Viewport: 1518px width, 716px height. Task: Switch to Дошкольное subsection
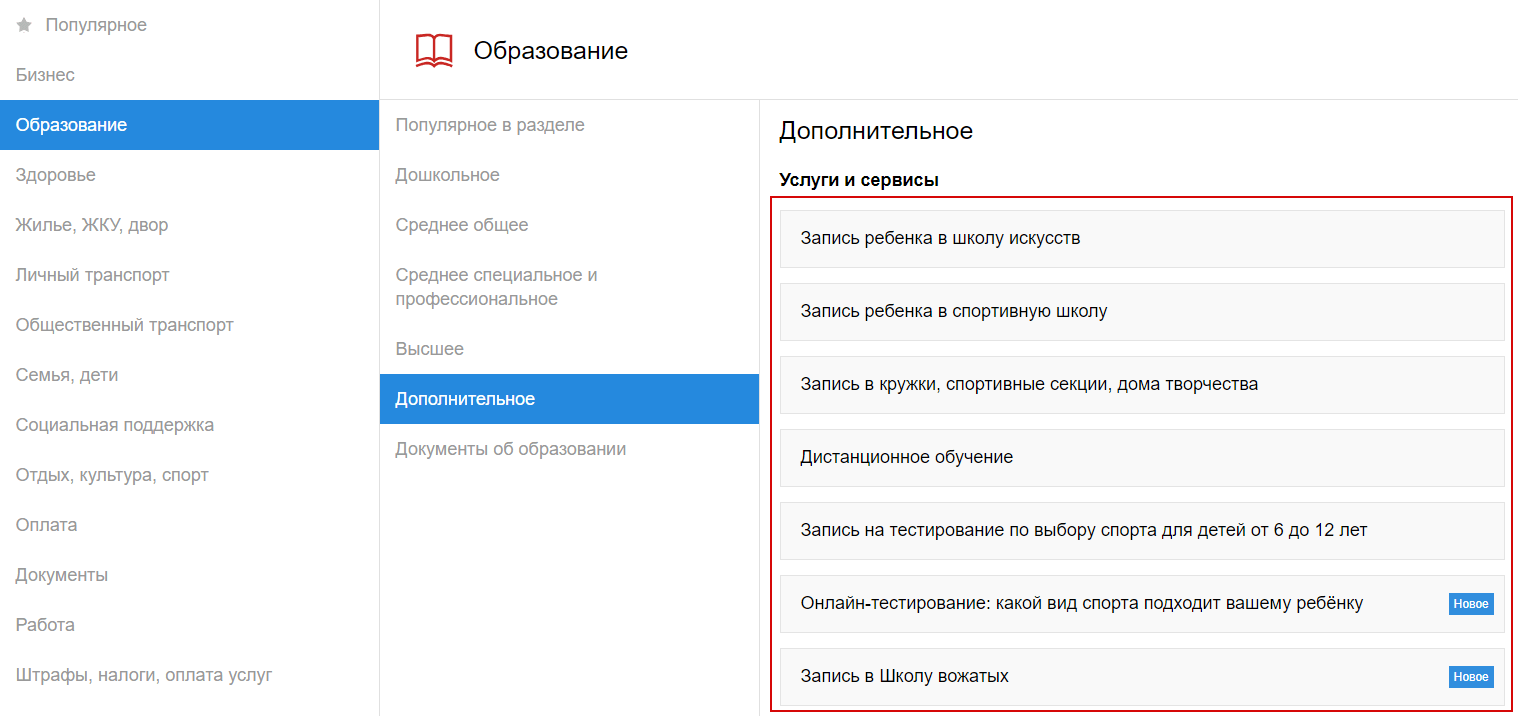pos(447,175)
